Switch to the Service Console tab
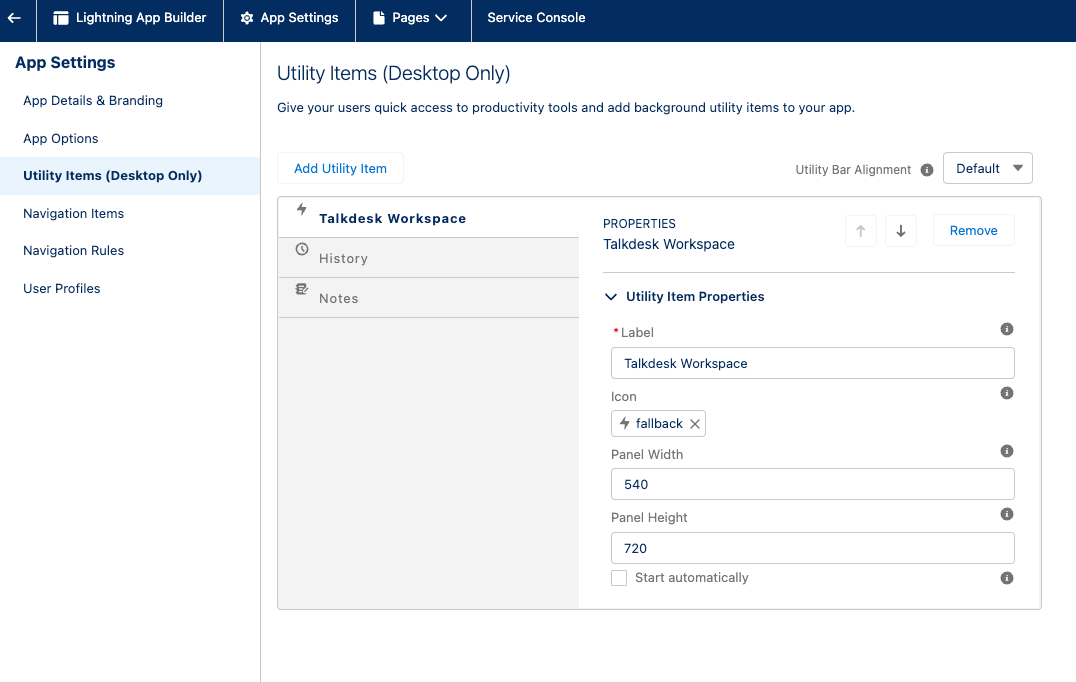Image resolution: width=1076 pixels, height=682 pixels. [536, 16]
